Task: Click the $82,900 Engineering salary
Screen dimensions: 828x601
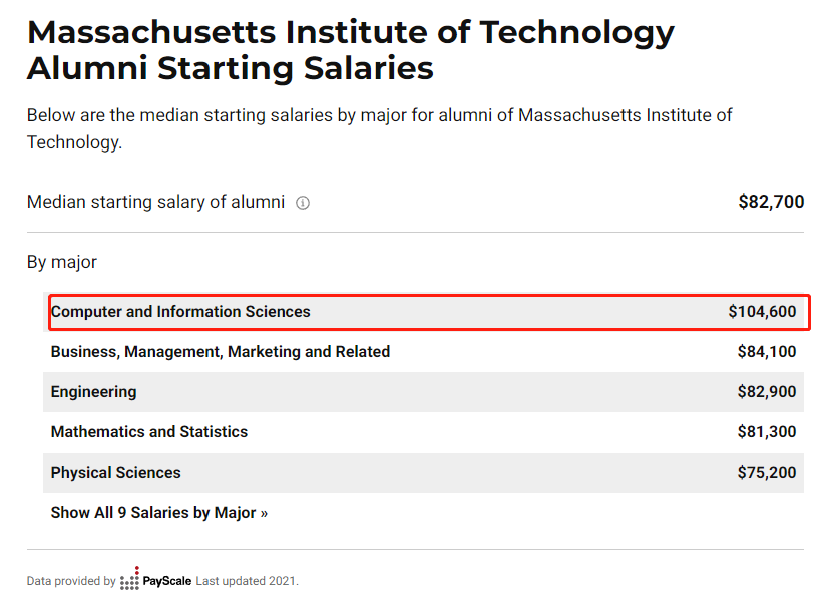Action: click(x=767, y=392)
